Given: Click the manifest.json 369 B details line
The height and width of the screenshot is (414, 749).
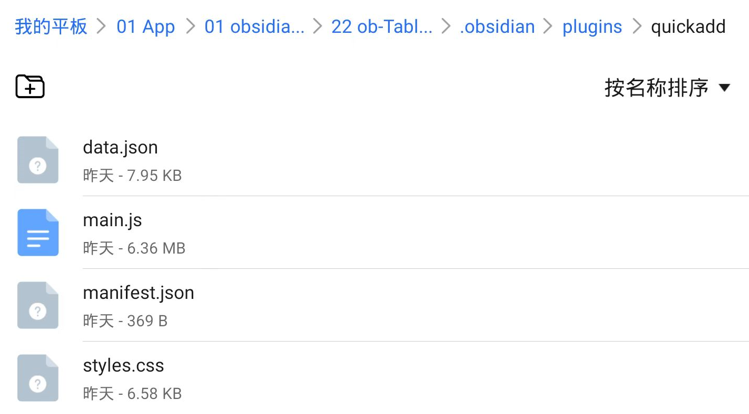Looking at the screenshot, I should pyautogui.click(x=125, y=321).
